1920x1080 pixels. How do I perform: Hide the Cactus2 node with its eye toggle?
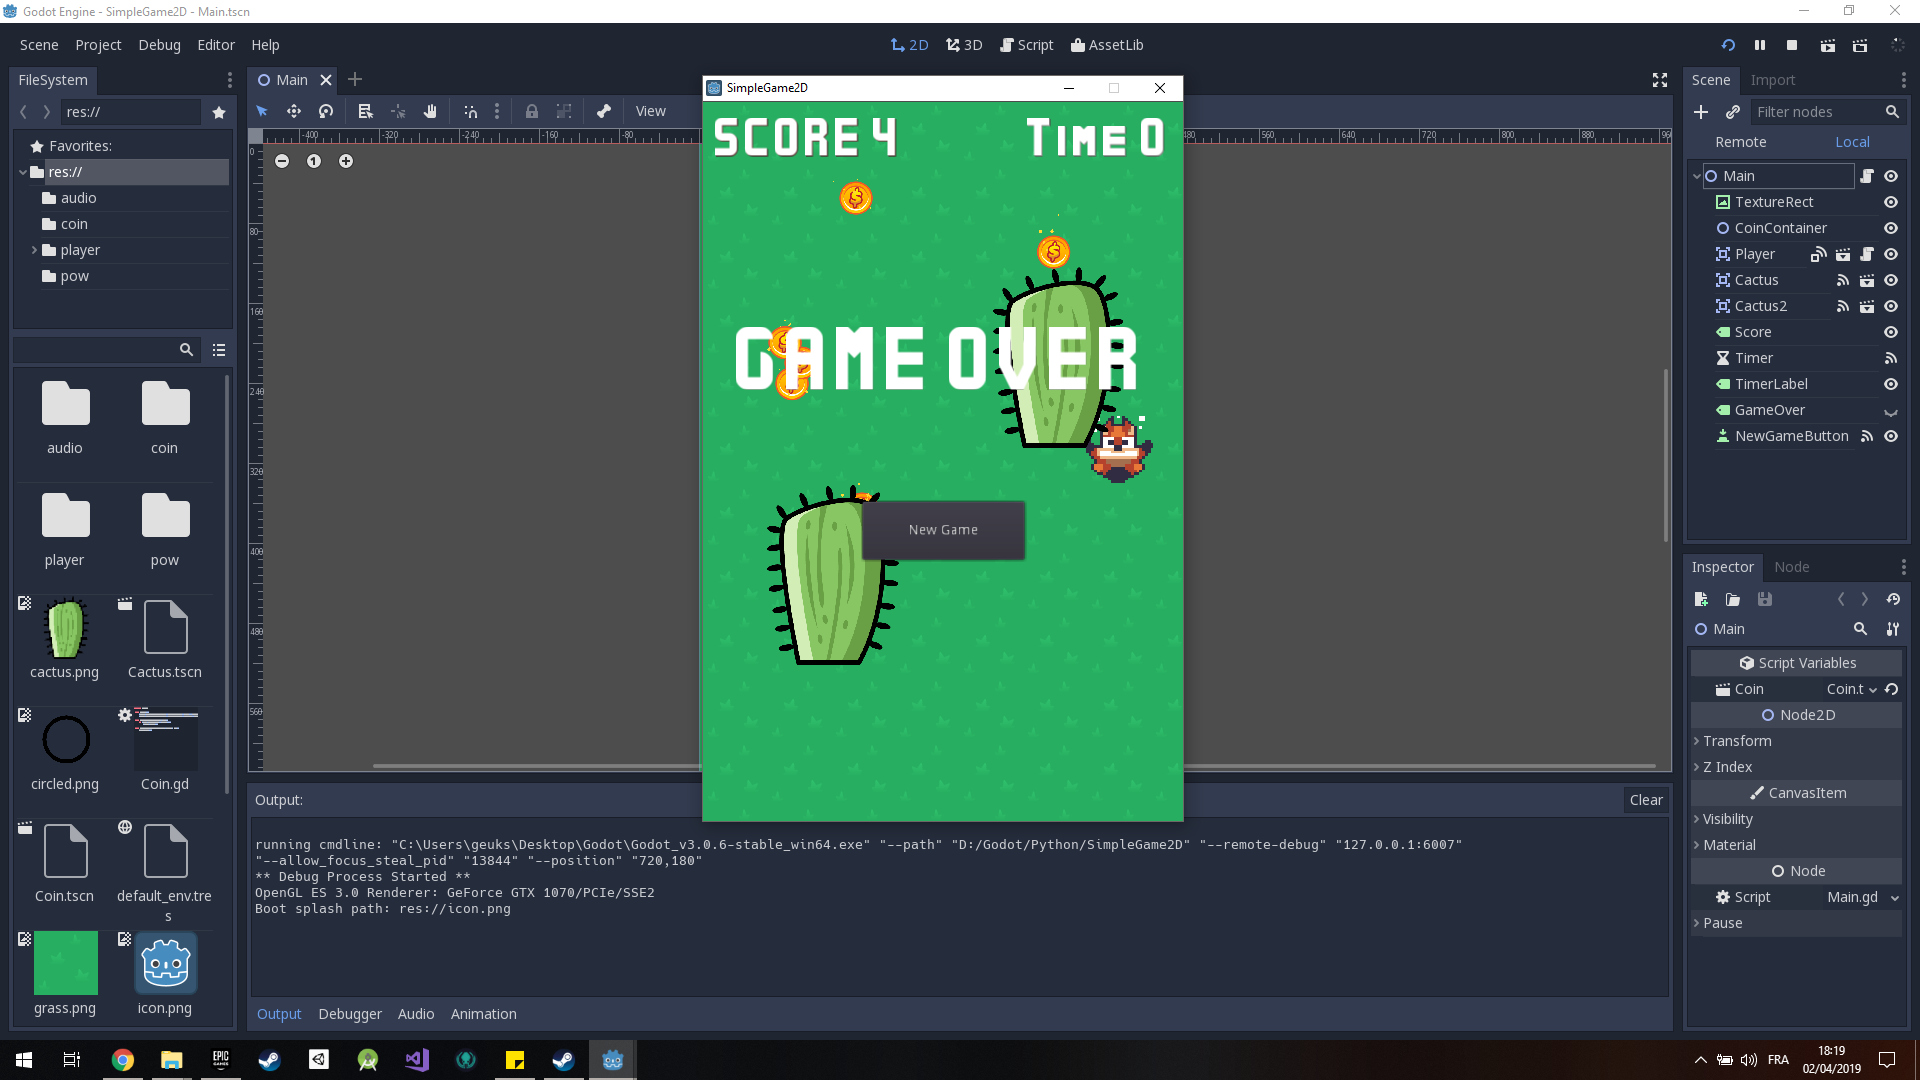pyautogui.click(x=1891, y=306)
